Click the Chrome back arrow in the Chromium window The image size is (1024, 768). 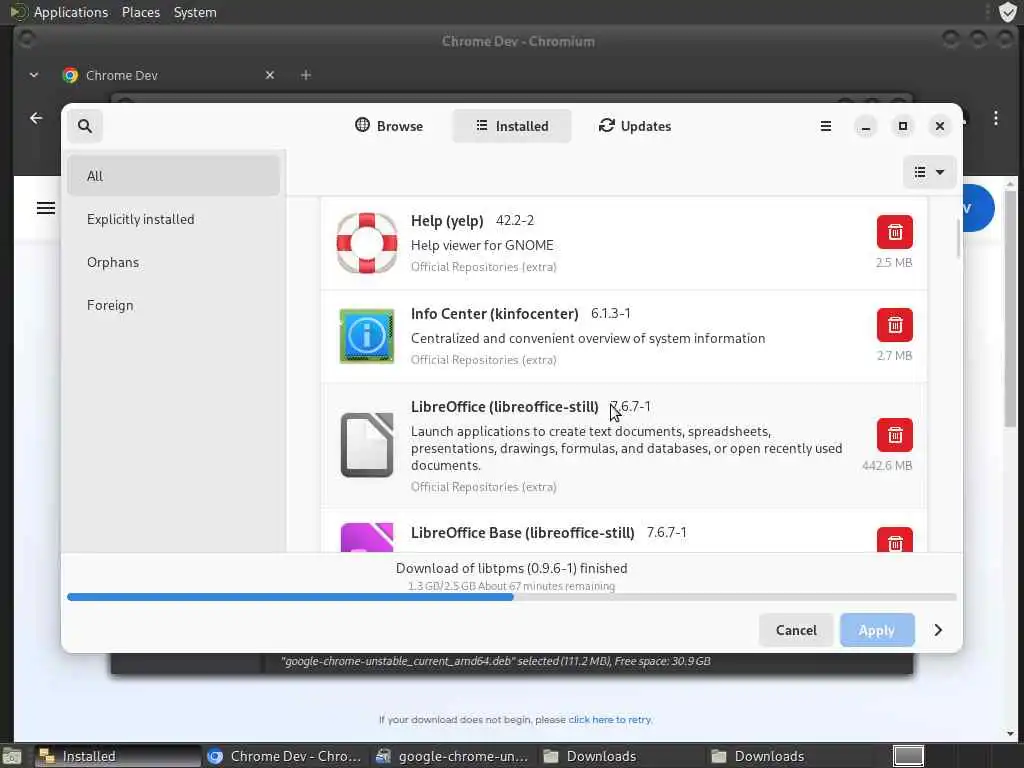click(36, 118)
